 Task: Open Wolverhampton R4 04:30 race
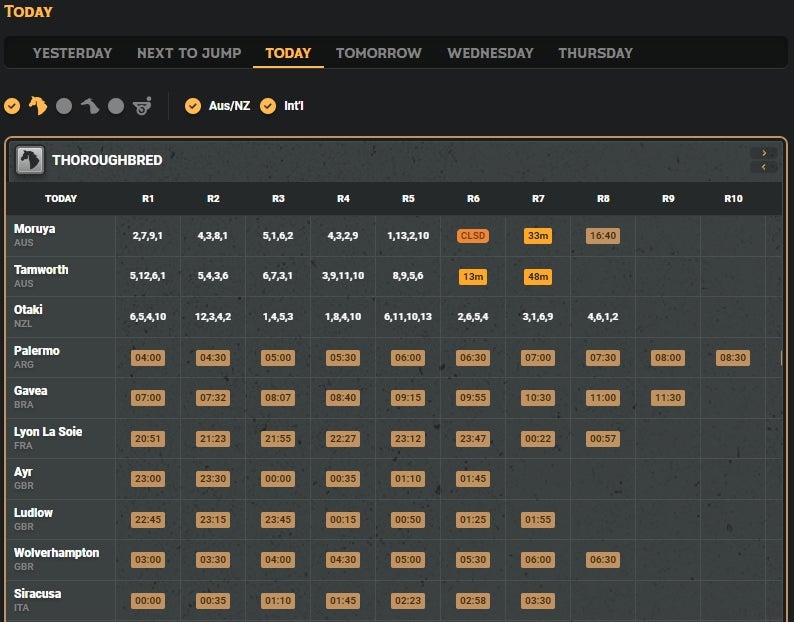click(343, 560)
